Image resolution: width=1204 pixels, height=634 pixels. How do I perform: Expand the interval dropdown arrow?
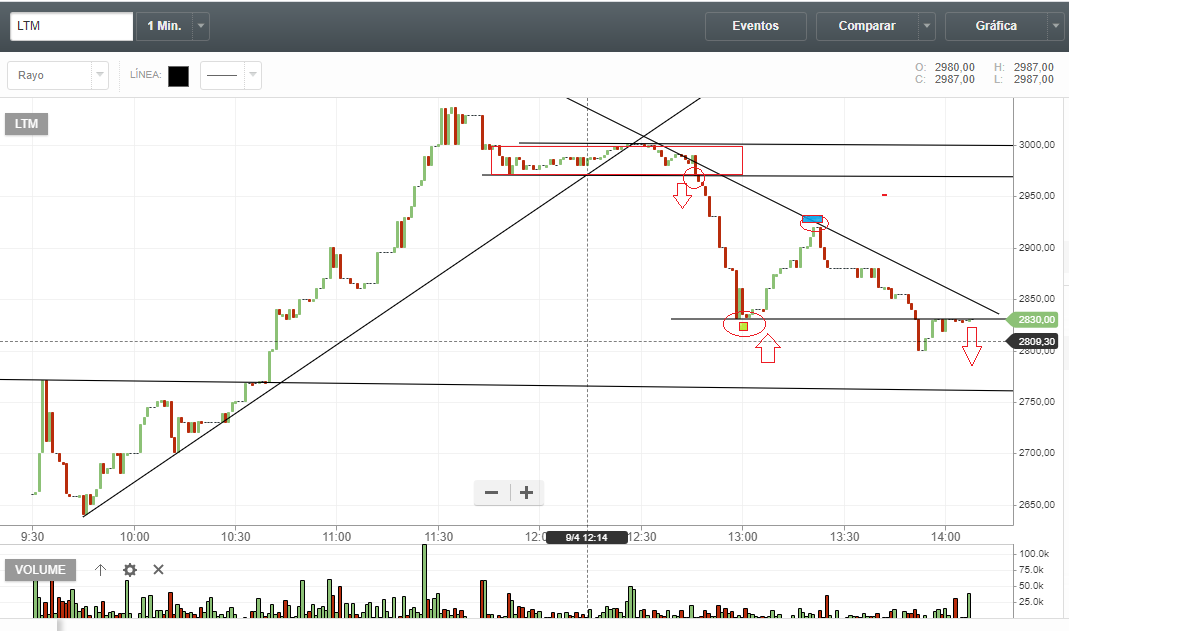tap(200, 26)
